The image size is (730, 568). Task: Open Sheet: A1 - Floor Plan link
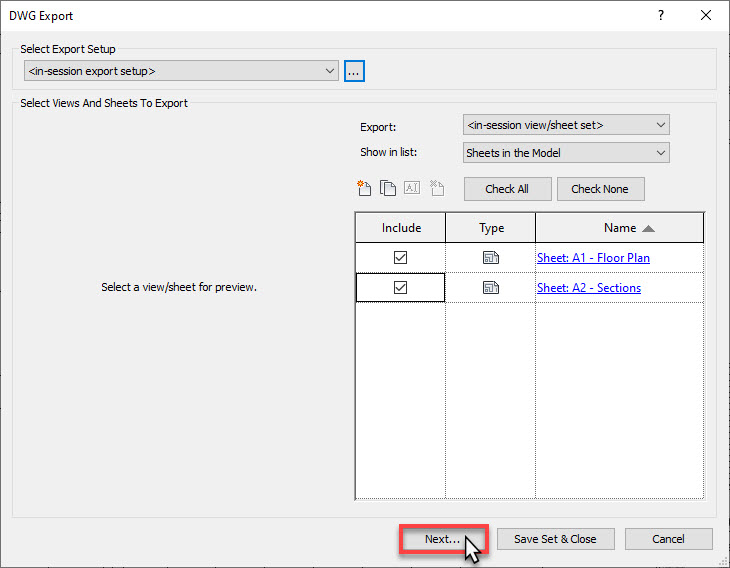tap(593, 258)
